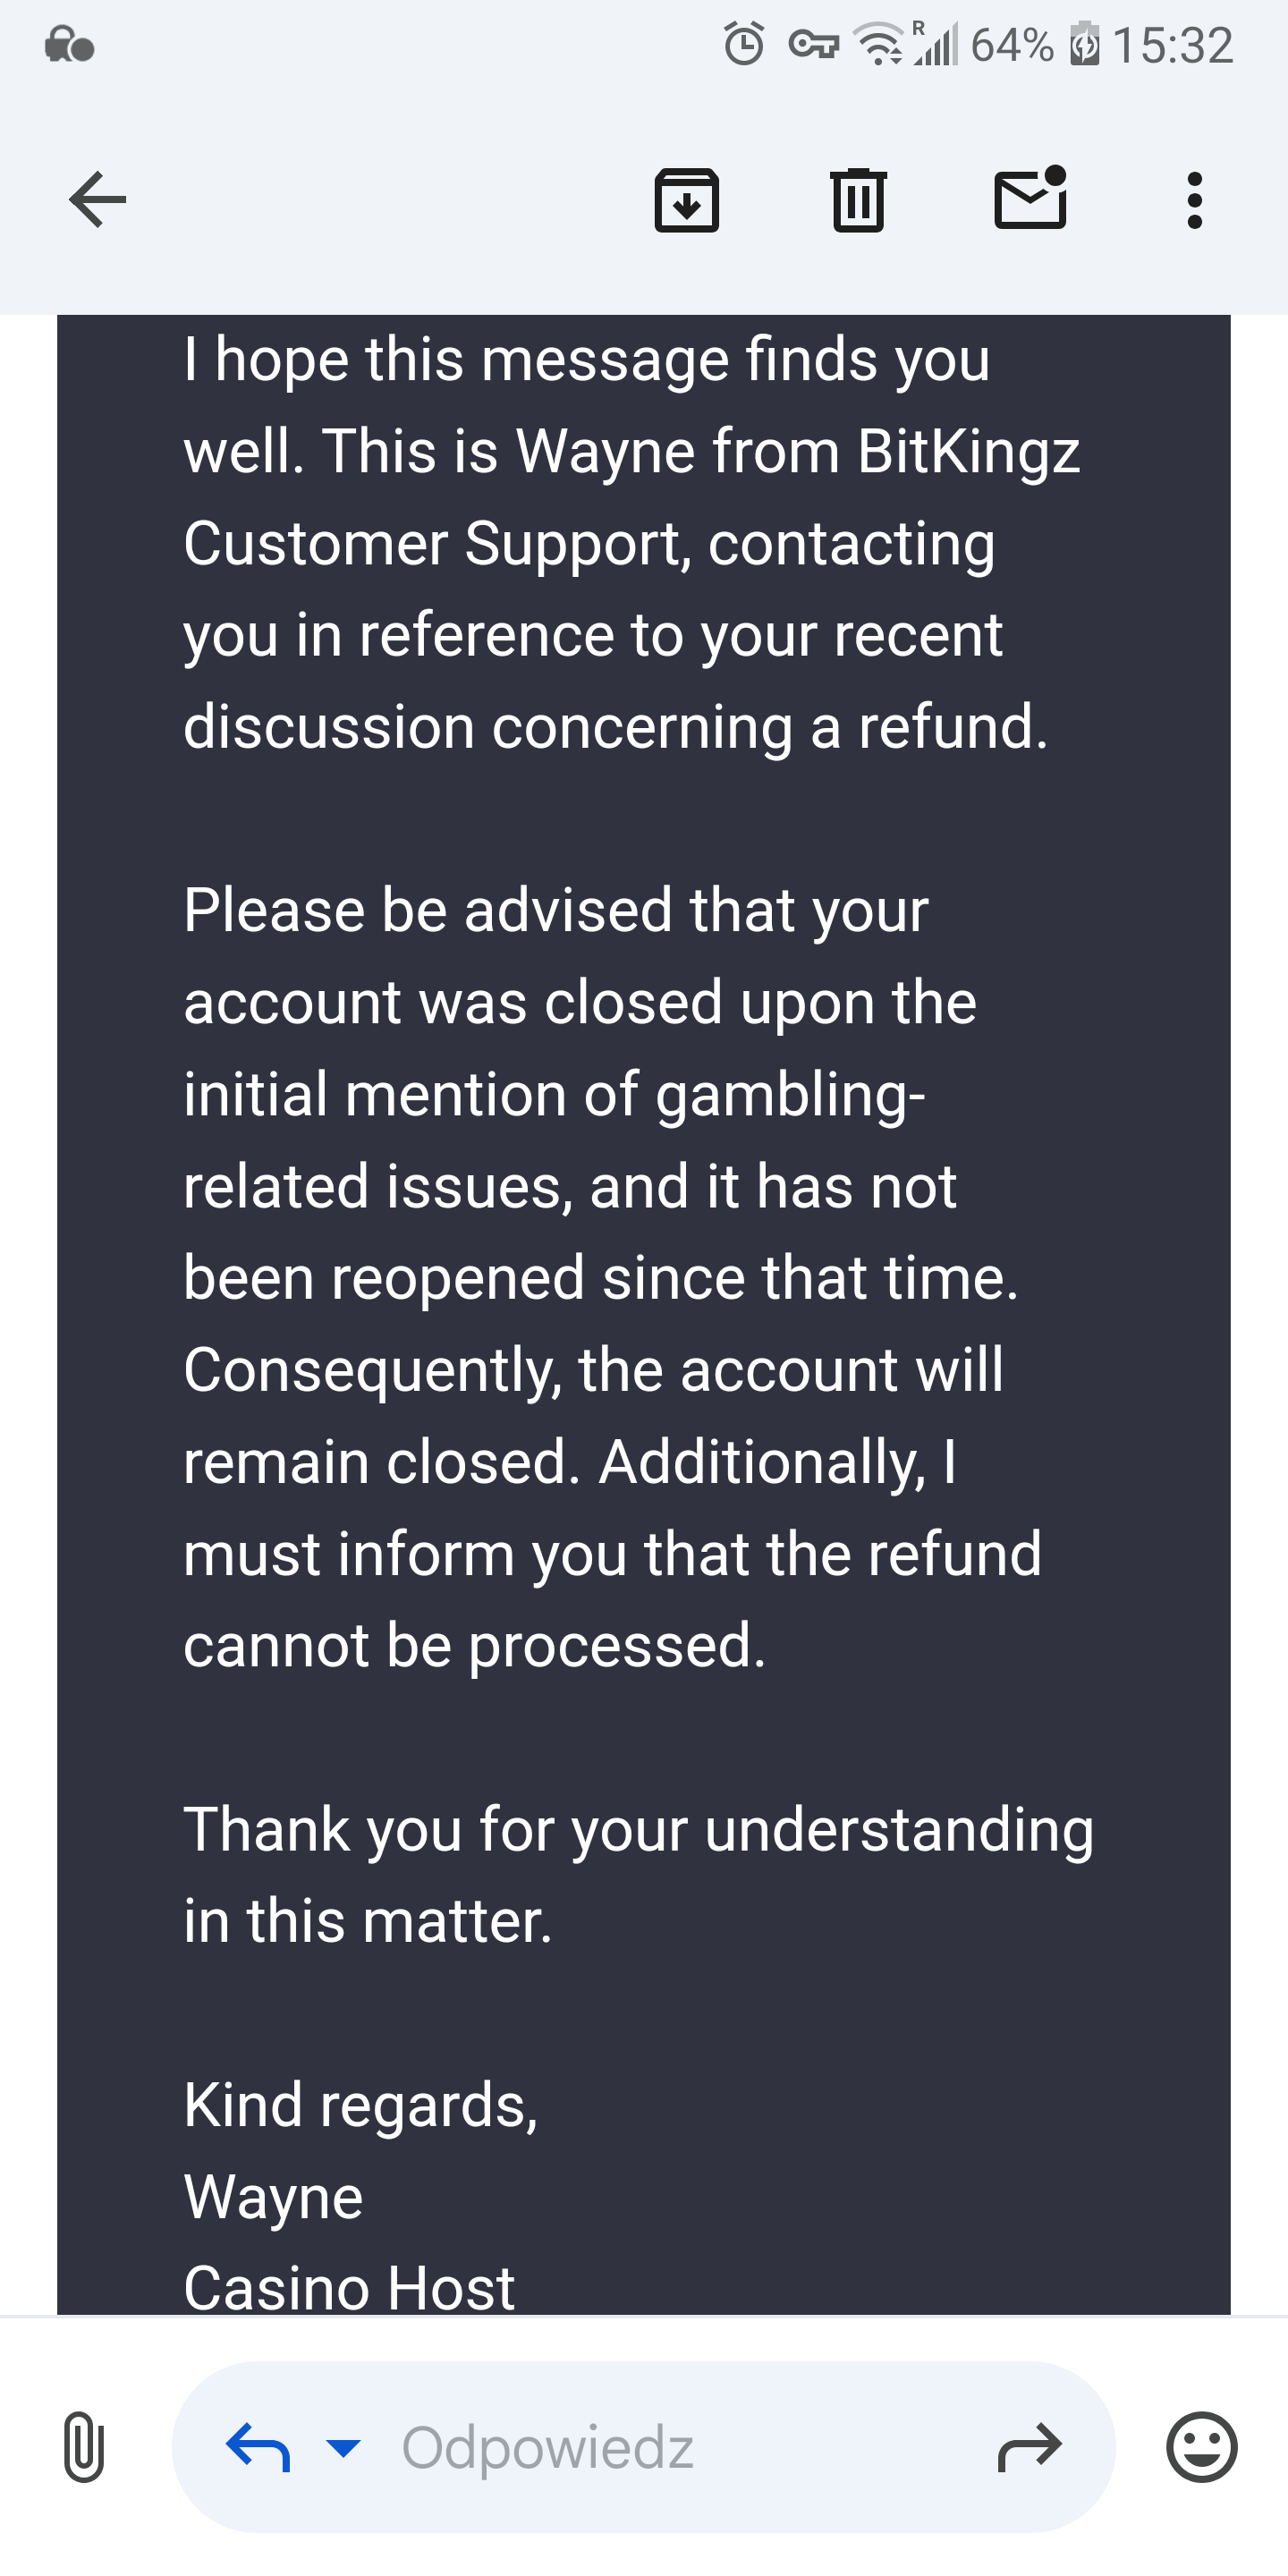
Task: Open the emoji reaction picker
Action: click(1201, 2446)
